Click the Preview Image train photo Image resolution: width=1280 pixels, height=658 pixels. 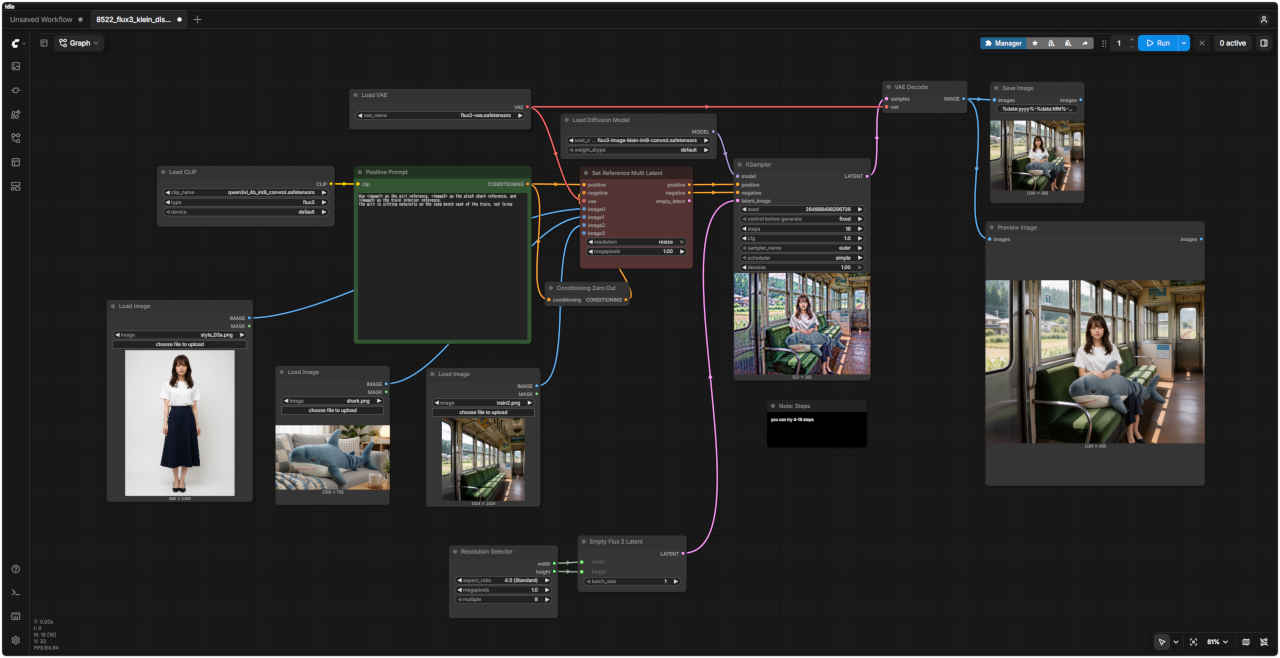tap(1095, 361)
